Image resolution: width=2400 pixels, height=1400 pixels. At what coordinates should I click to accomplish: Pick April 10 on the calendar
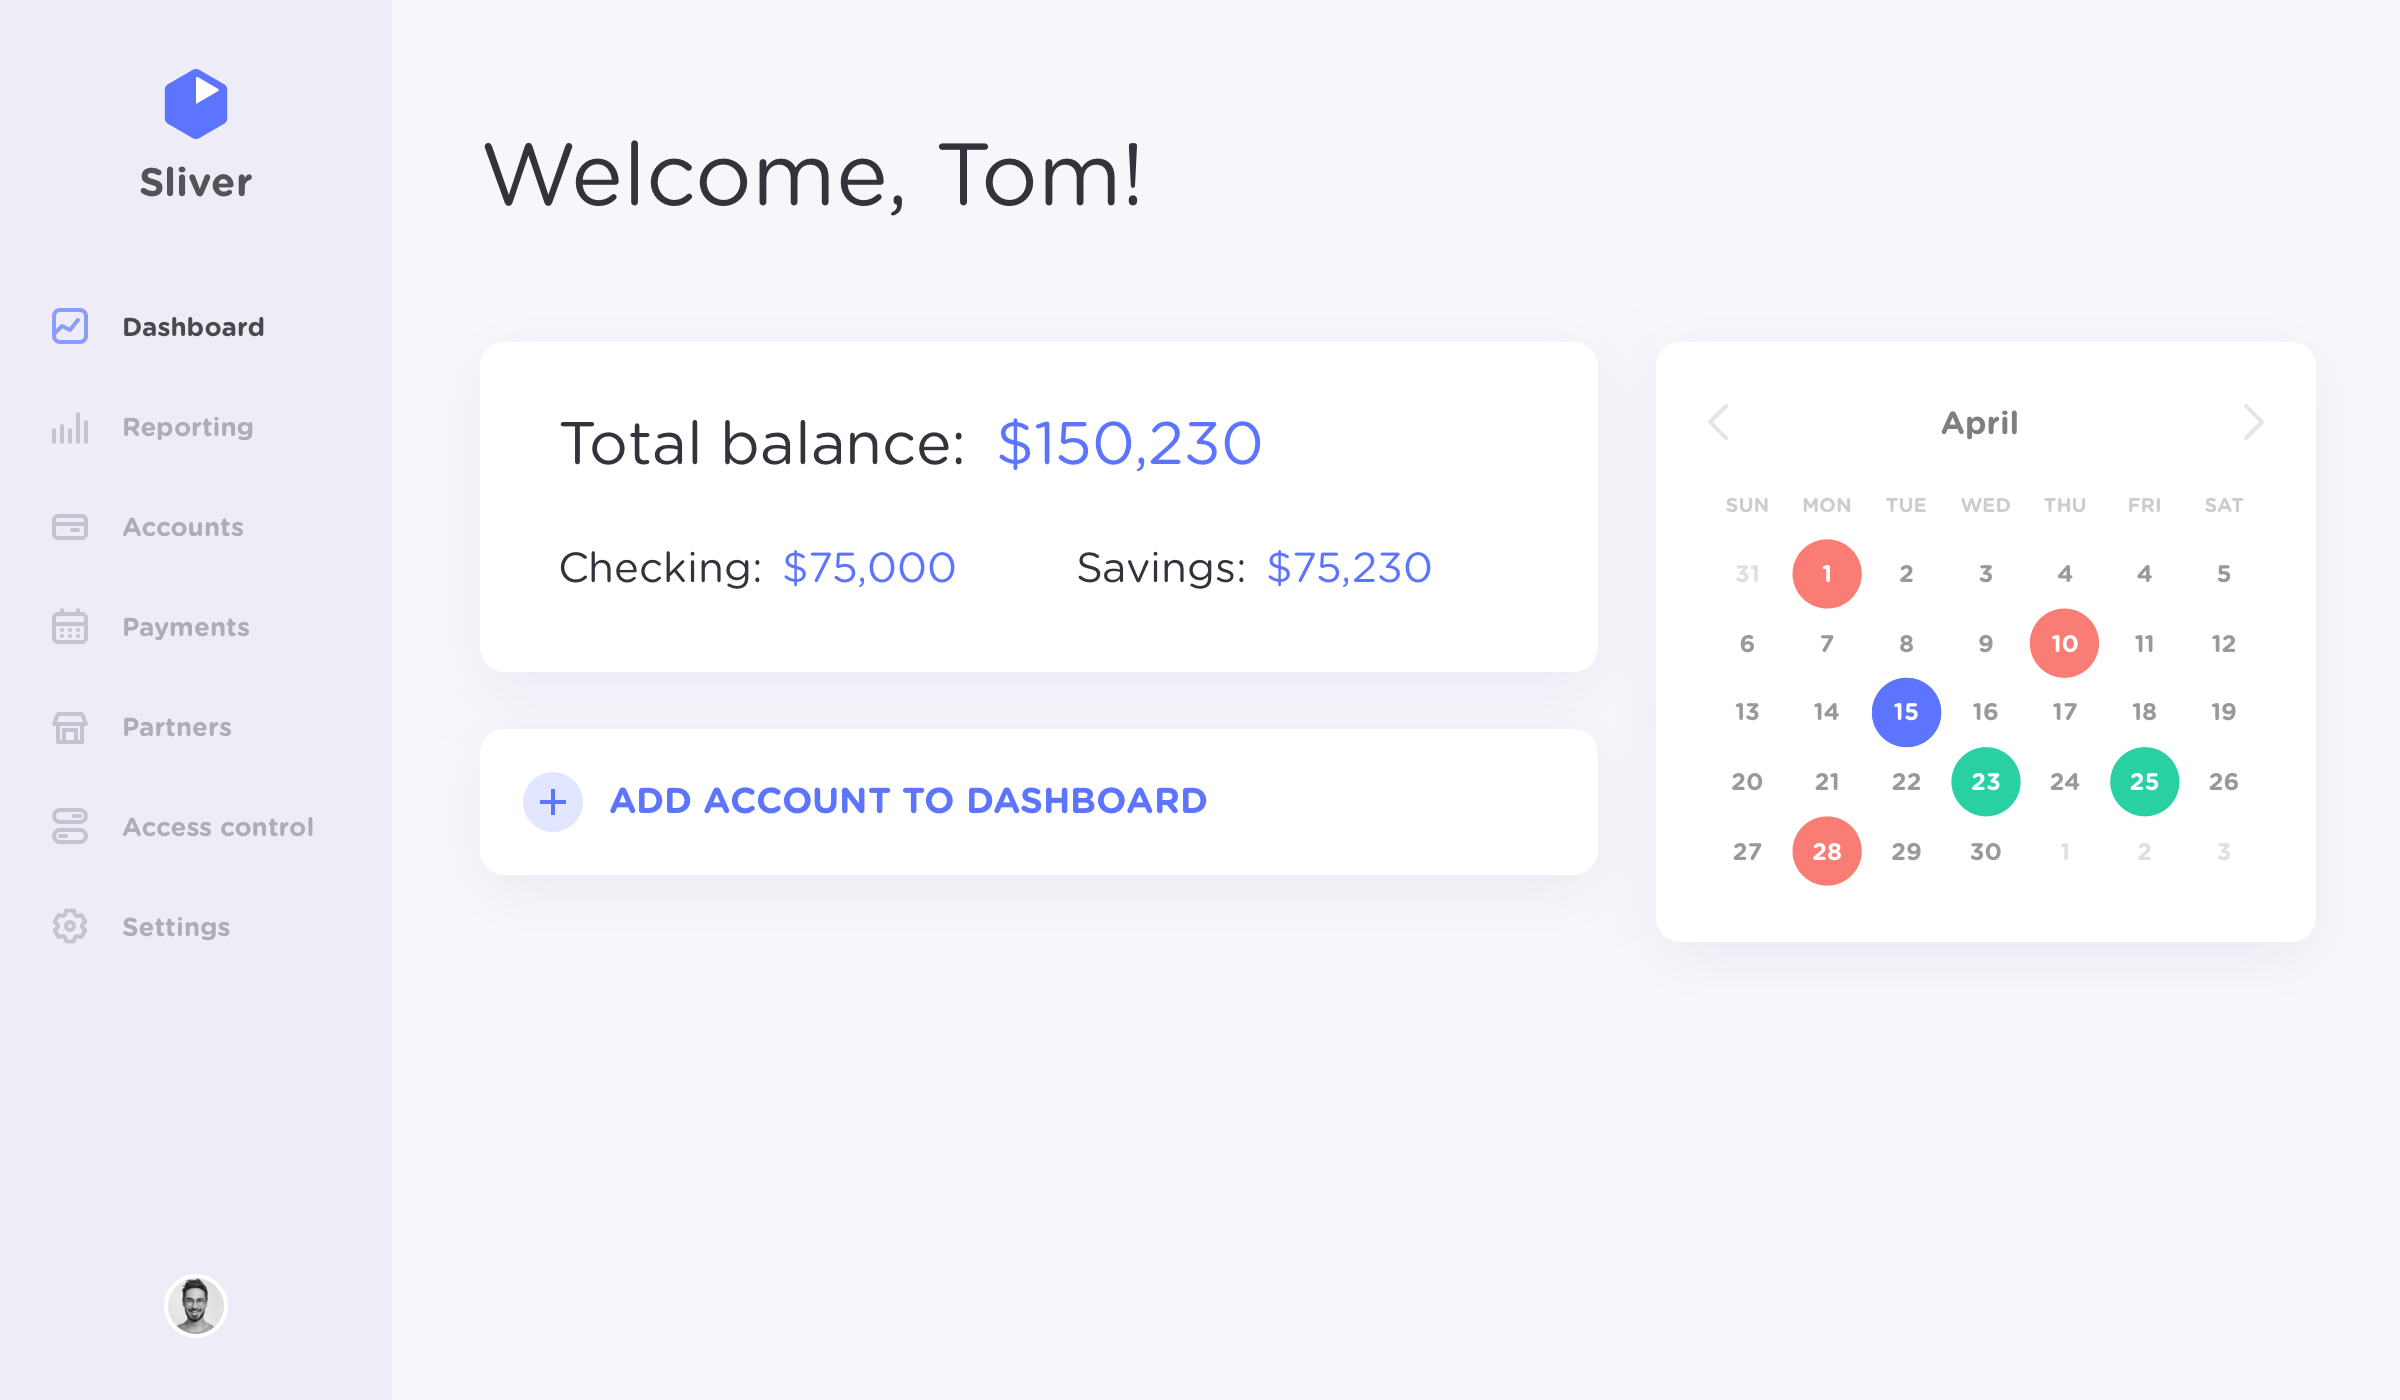pos(2063,643)
